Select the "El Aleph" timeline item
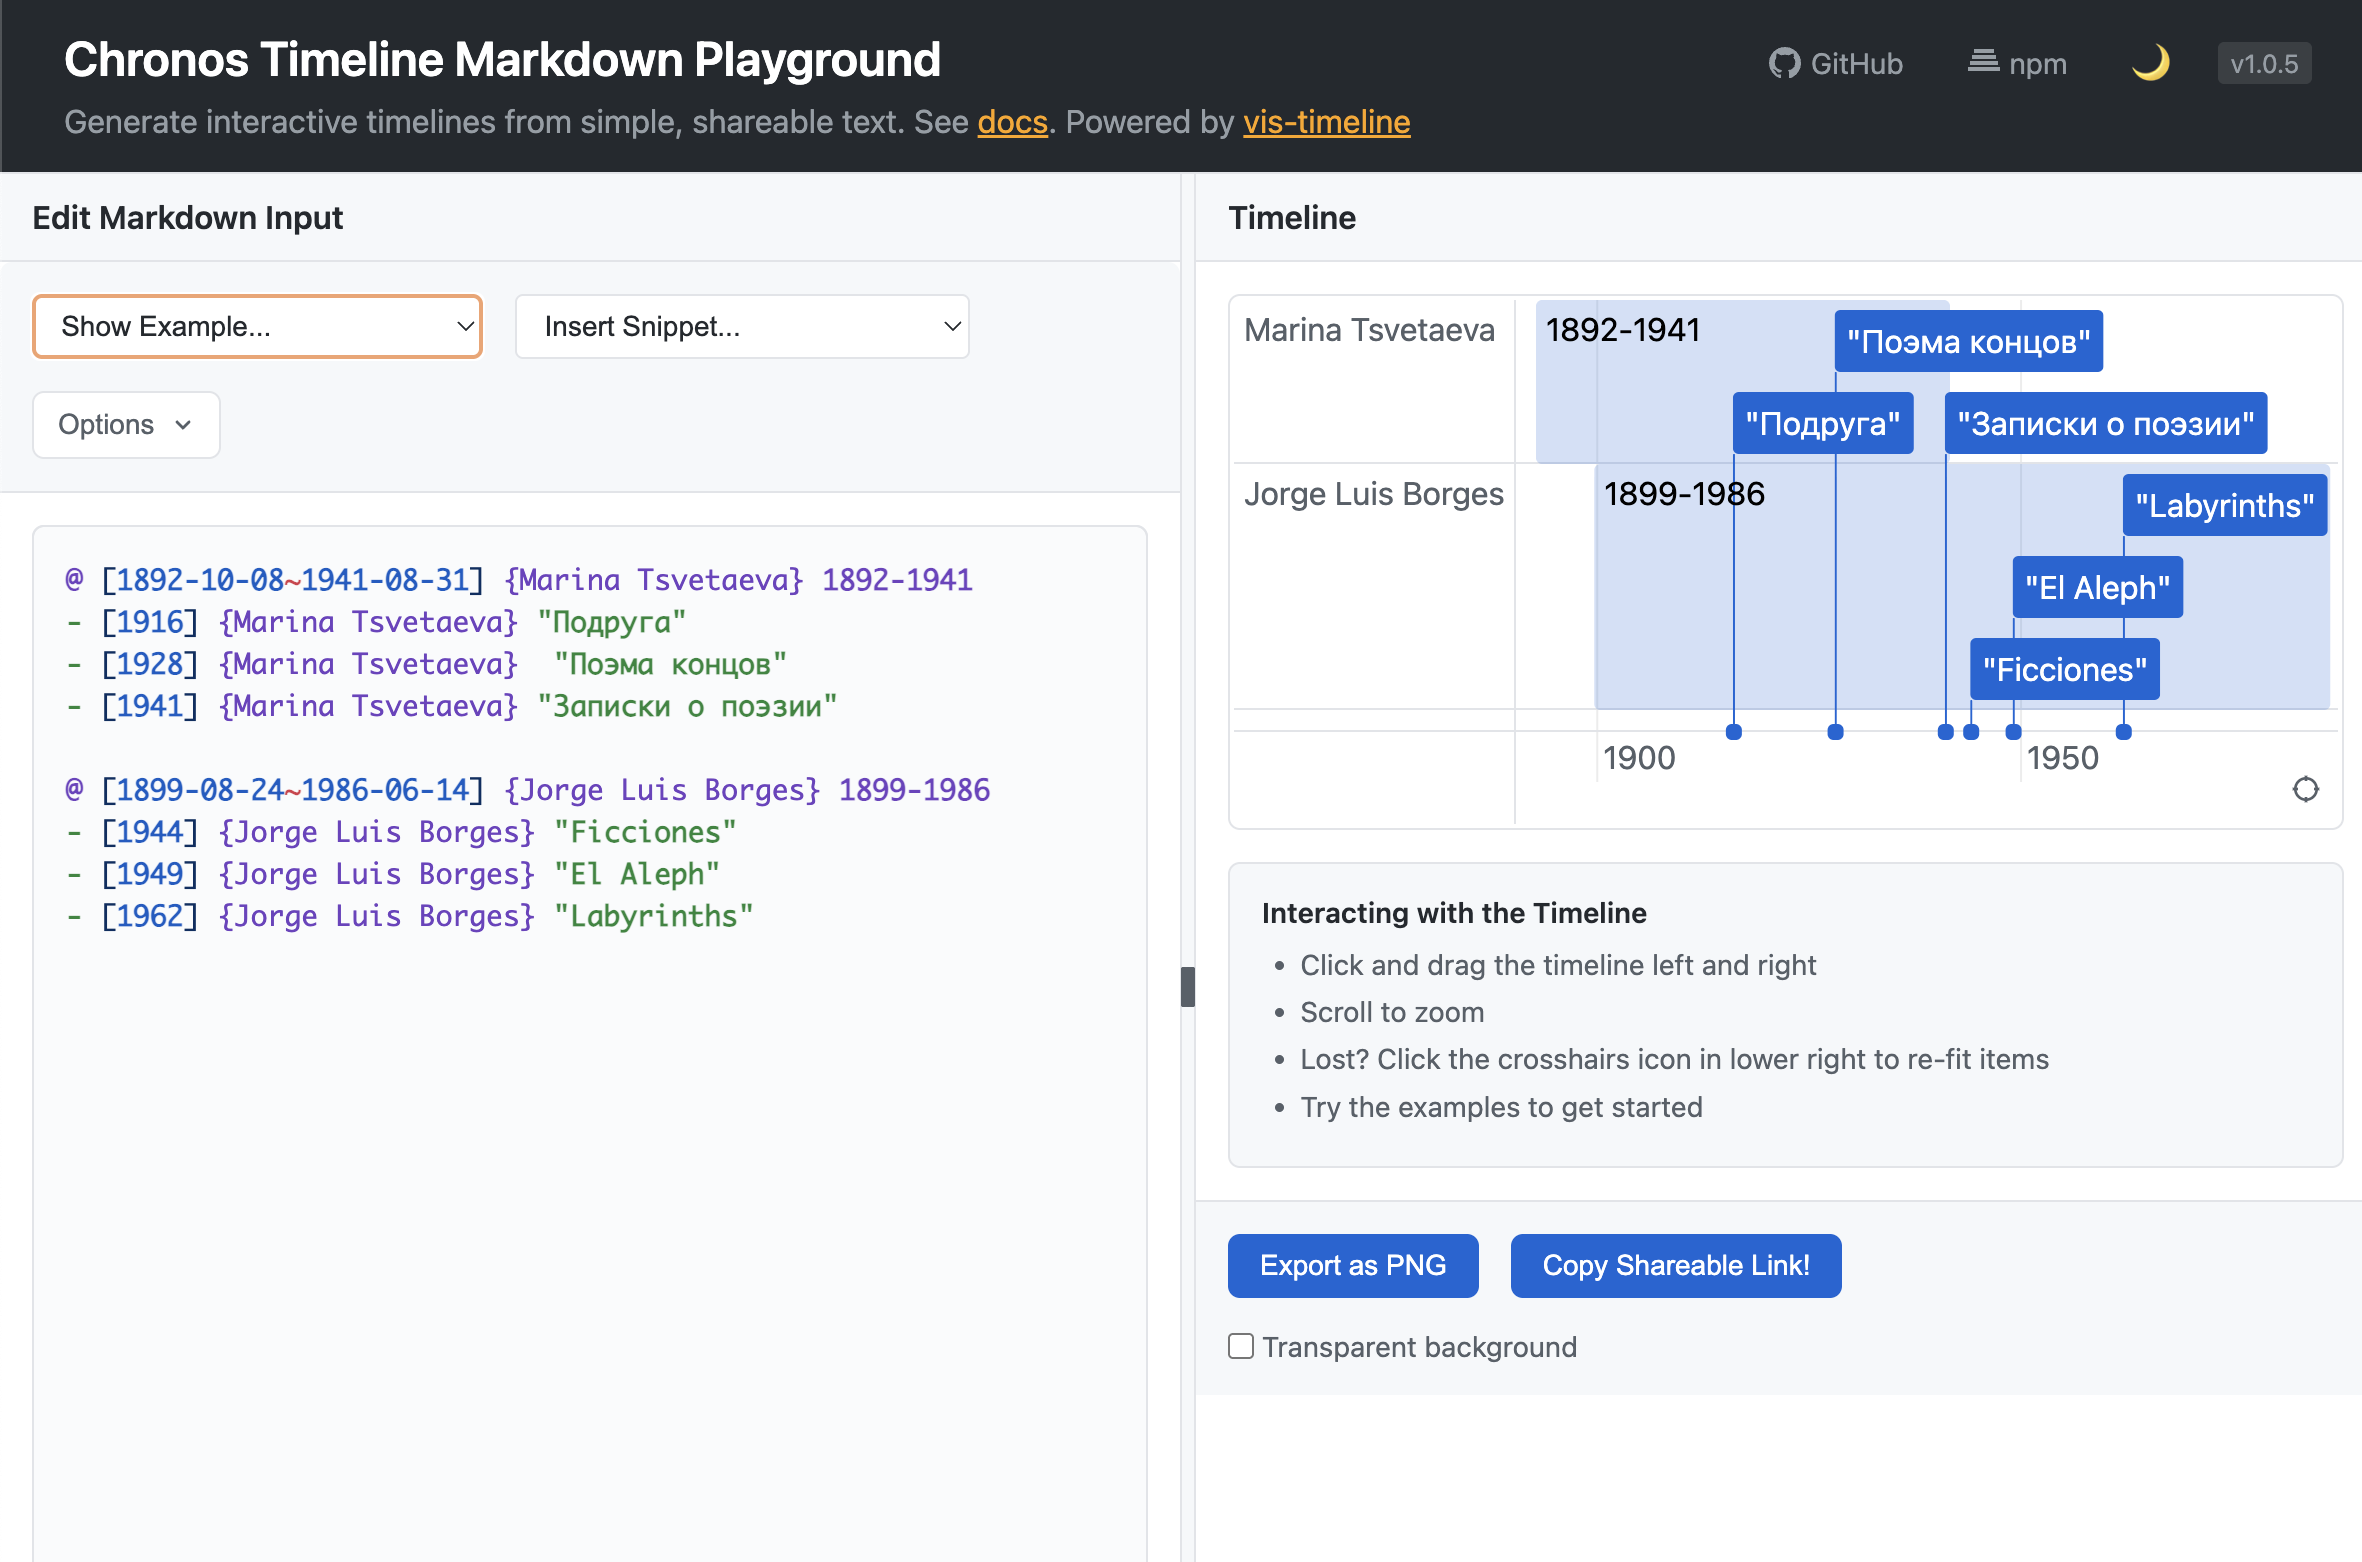 click(2097, 587)
